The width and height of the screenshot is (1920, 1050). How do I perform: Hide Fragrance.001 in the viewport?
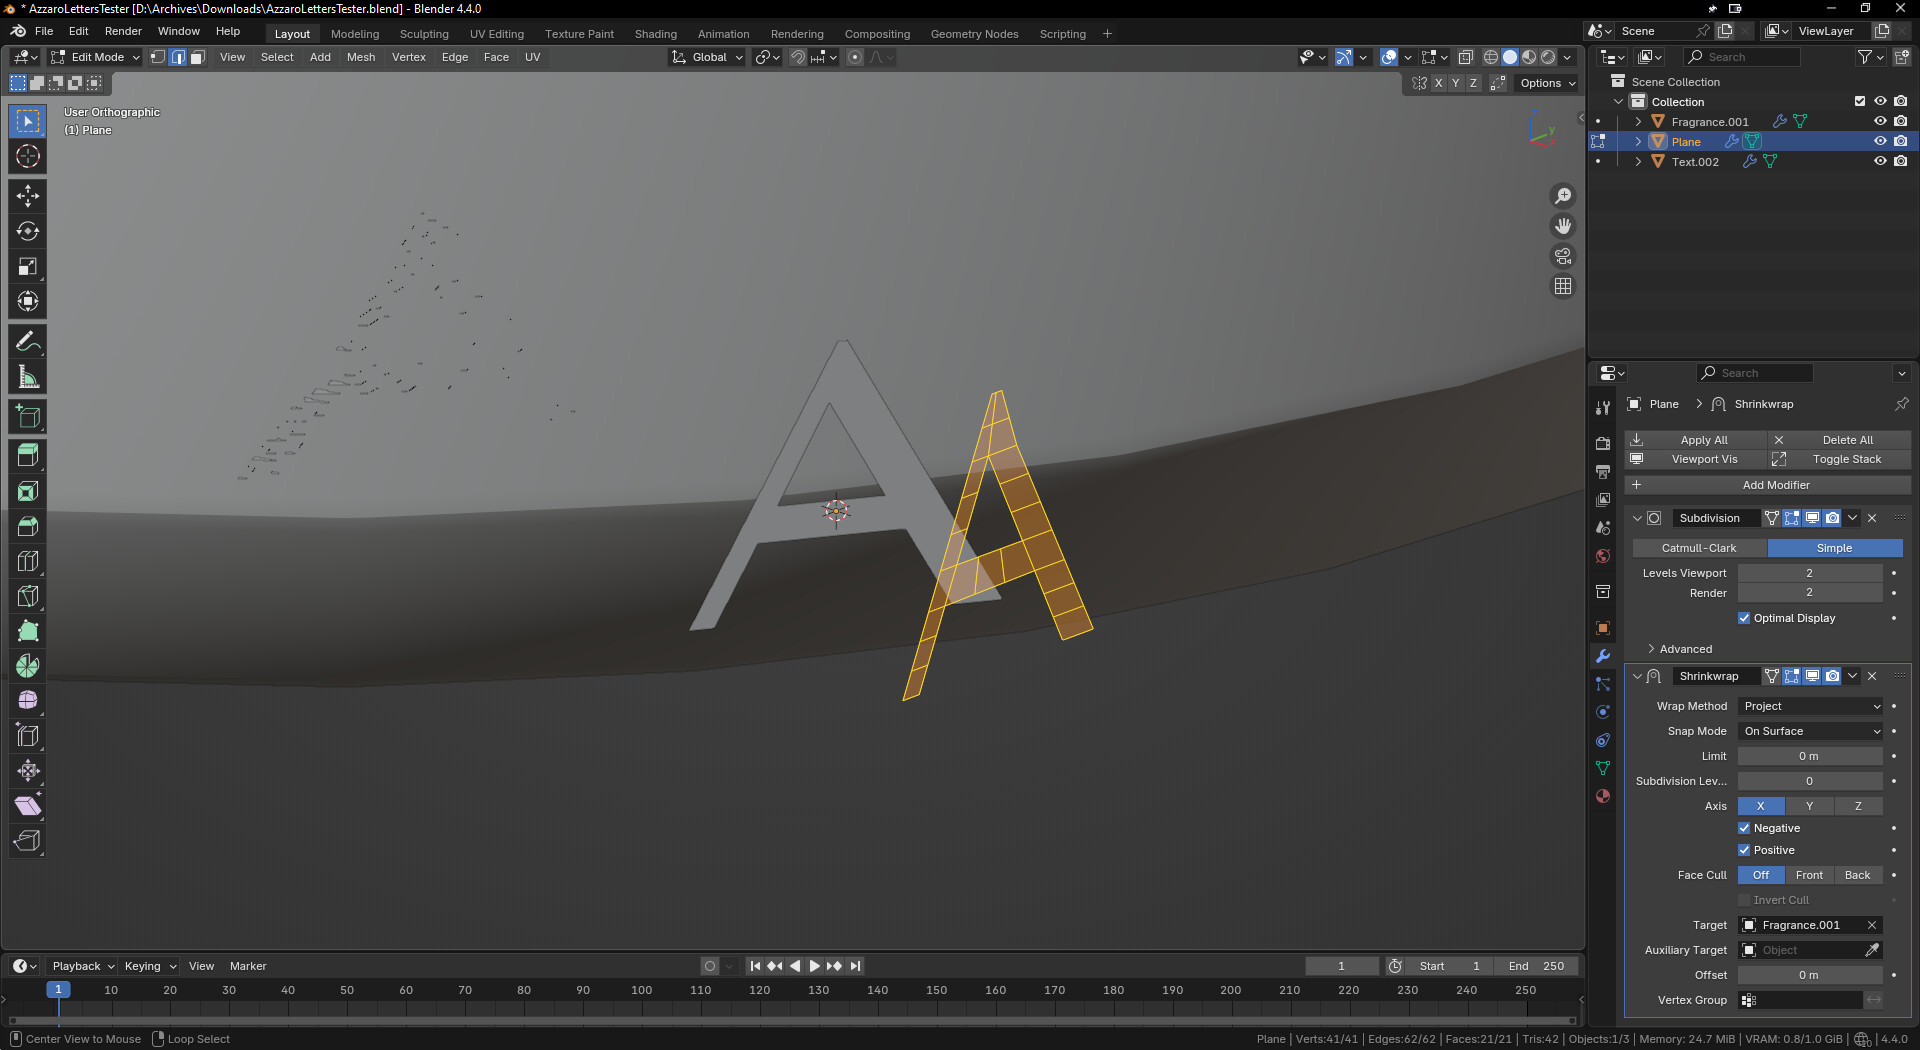click(x=1880, y=121)
